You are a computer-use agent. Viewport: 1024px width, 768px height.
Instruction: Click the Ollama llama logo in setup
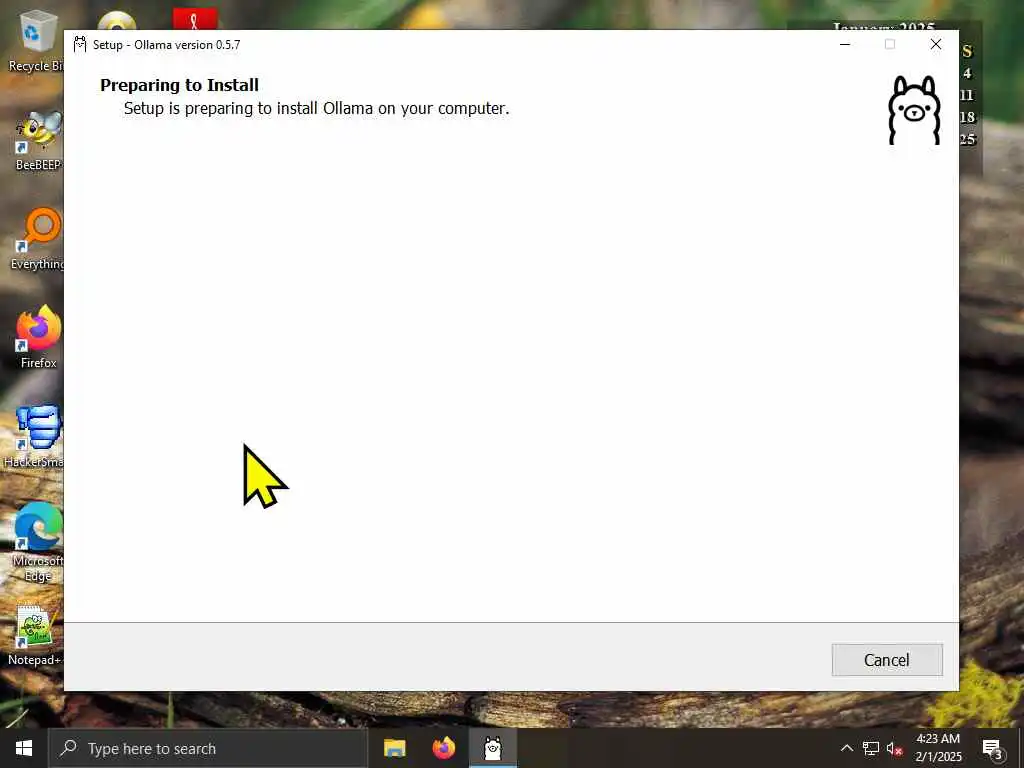(x=914, y=110)
